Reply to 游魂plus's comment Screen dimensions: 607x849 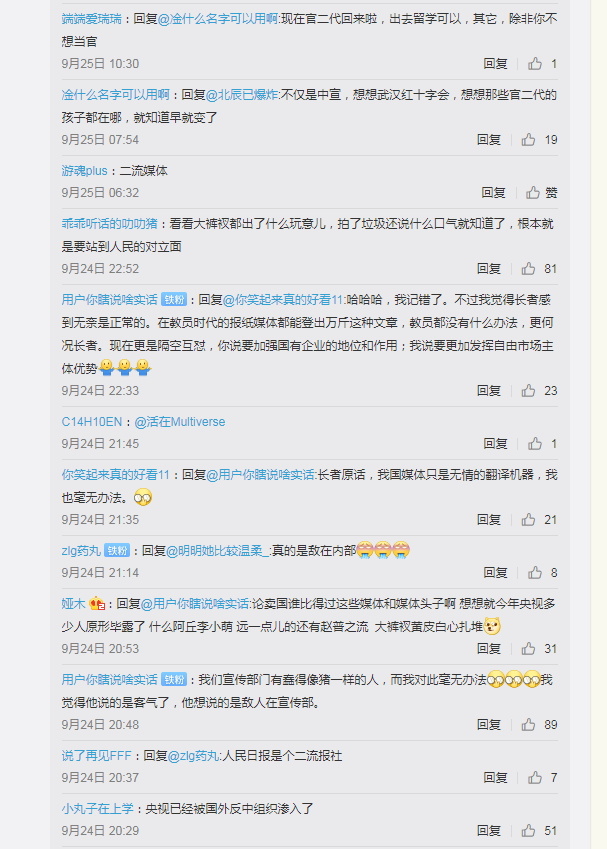[x=493, y=193]
